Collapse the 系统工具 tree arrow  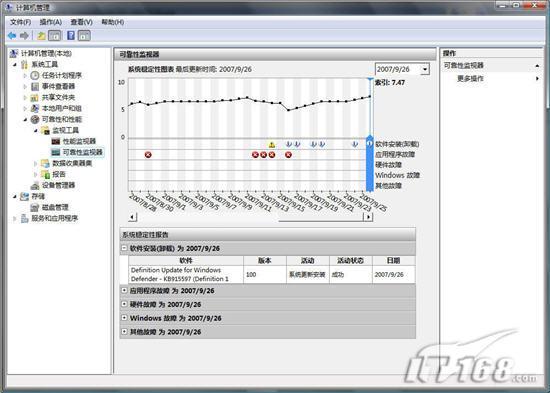15,65
